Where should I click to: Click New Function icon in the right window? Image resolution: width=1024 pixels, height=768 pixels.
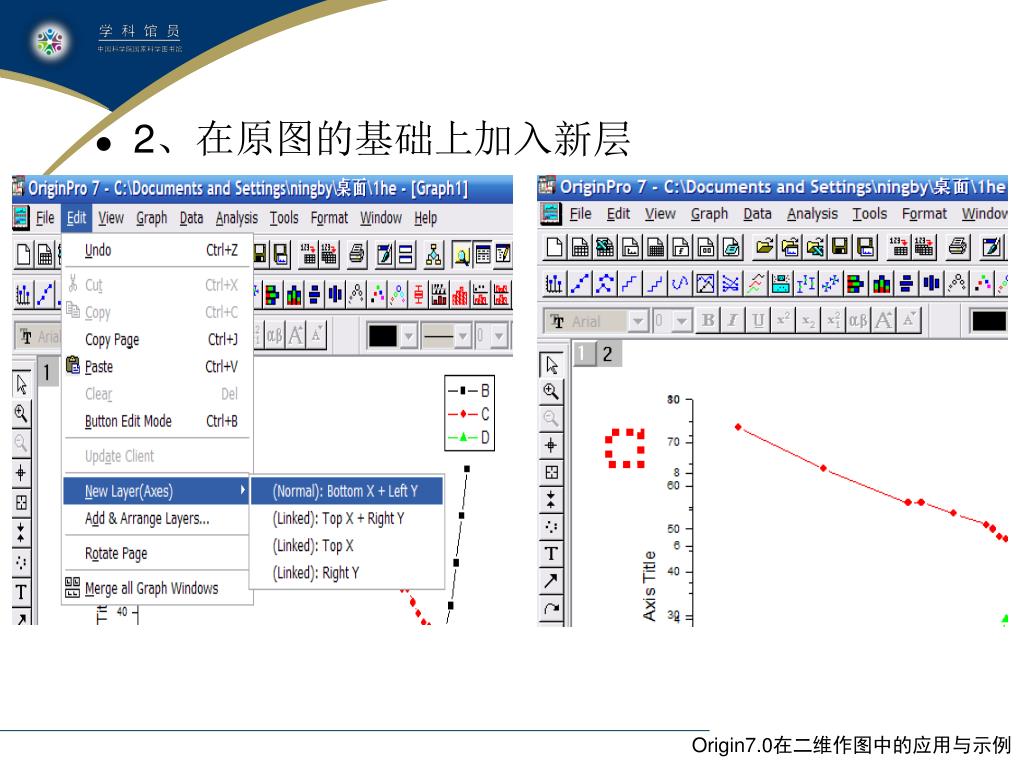(x=681, y=247)
